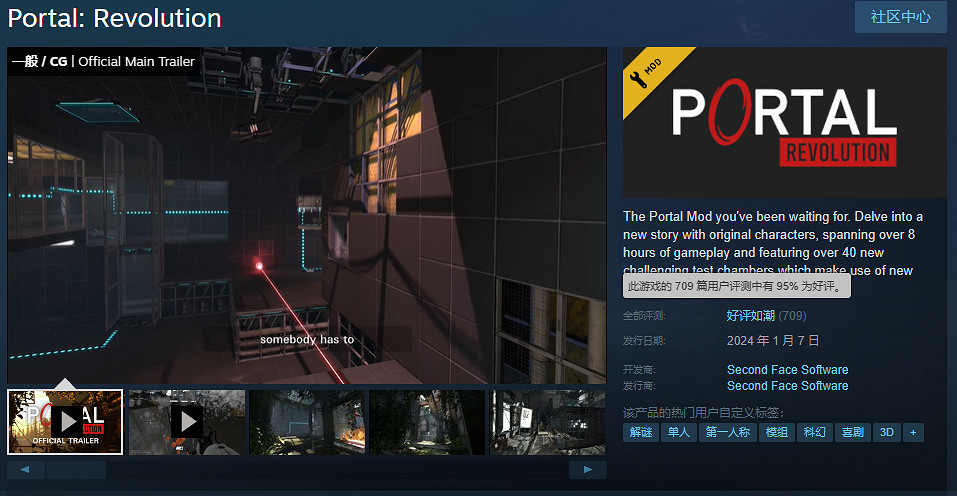The height and width of the screenshot is (496, 957).
Task: Open publisher Second Face Software link
Action: (787, 386)
